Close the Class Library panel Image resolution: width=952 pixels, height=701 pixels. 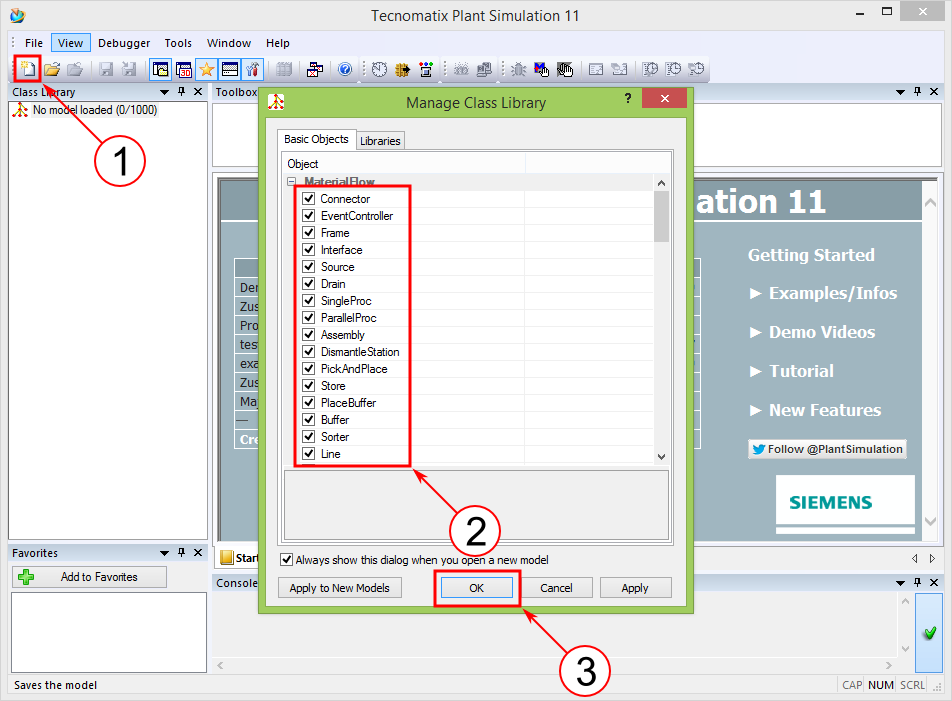[x=197, y=92]
